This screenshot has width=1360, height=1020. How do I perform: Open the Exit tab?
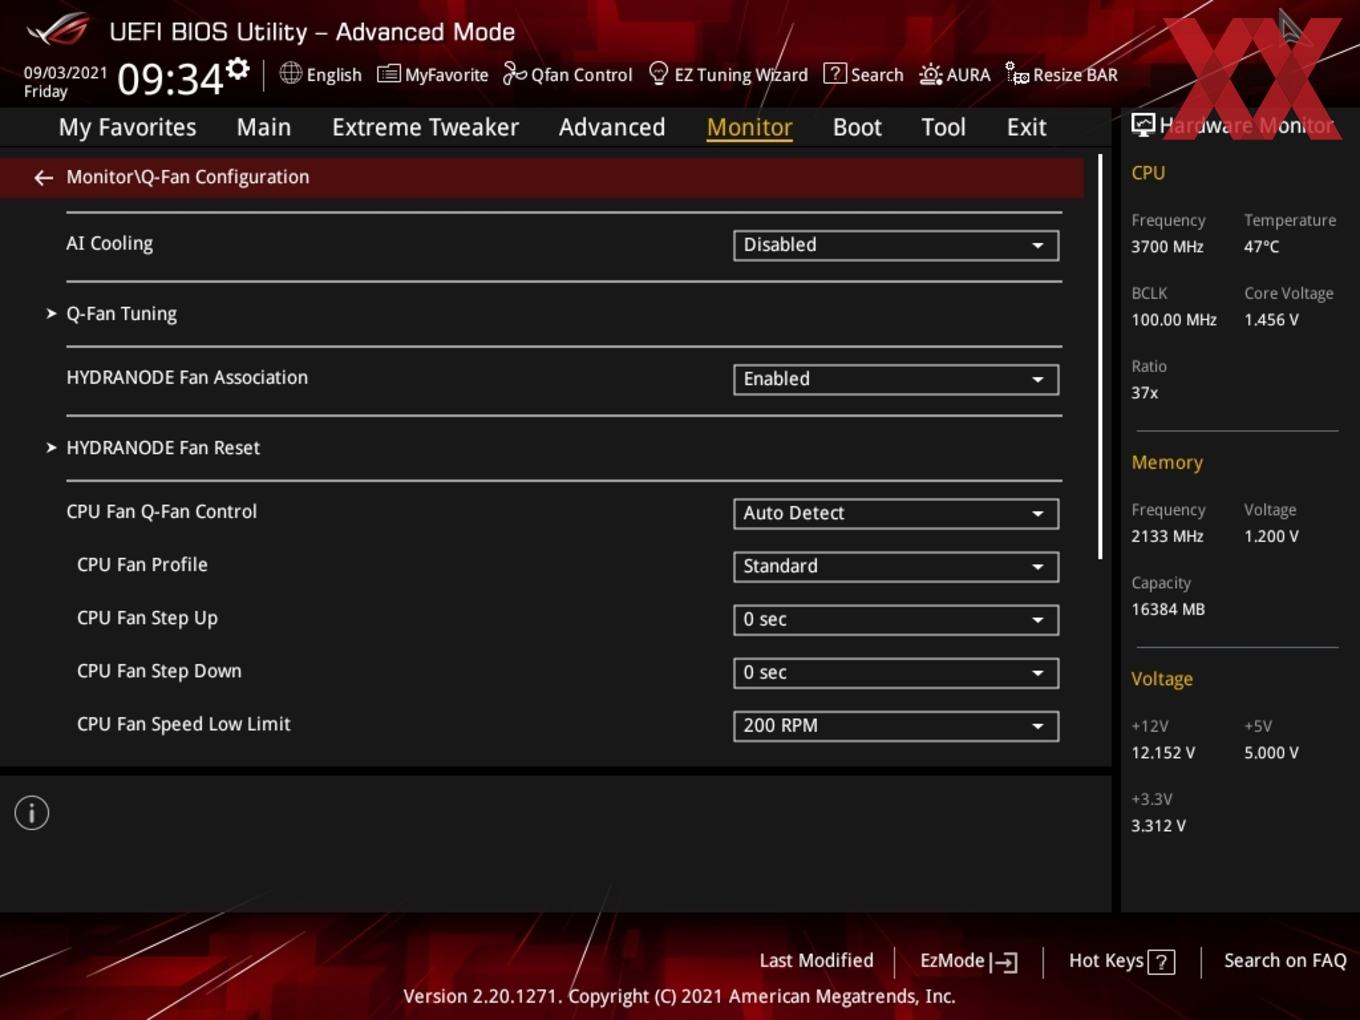coord(1026,127)
